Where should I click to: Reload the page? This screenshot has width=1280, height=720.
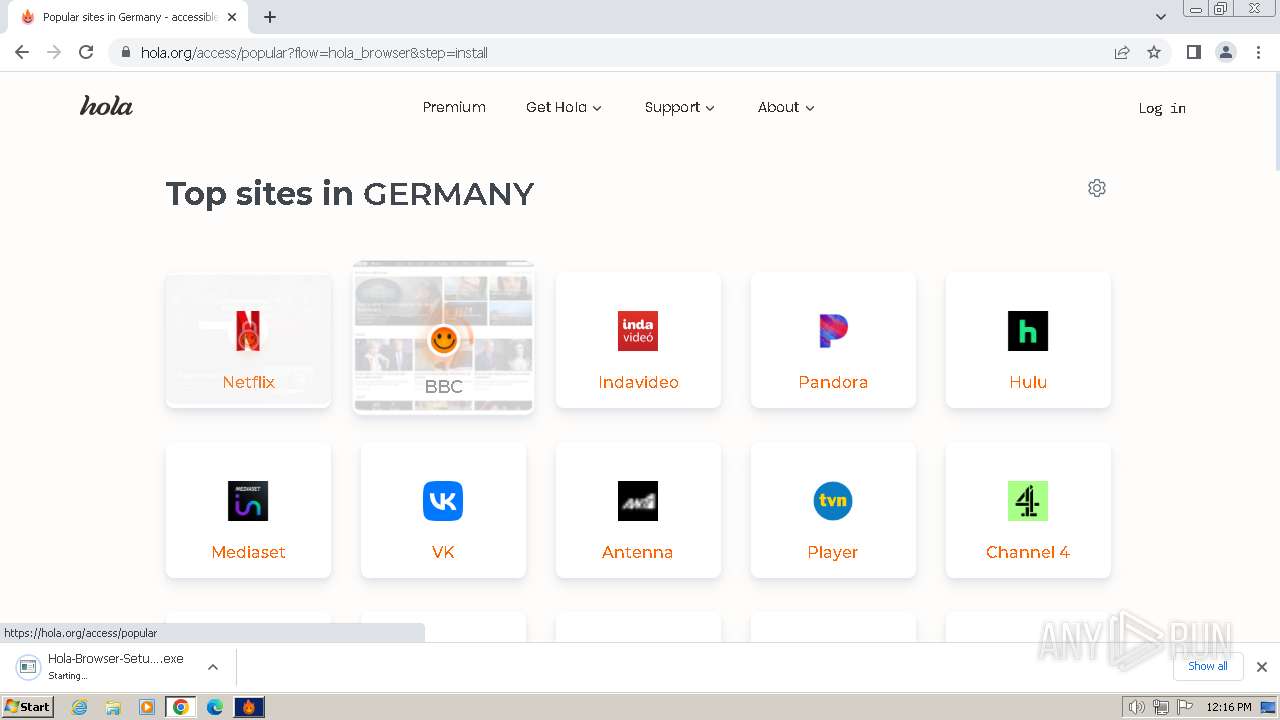86,52
